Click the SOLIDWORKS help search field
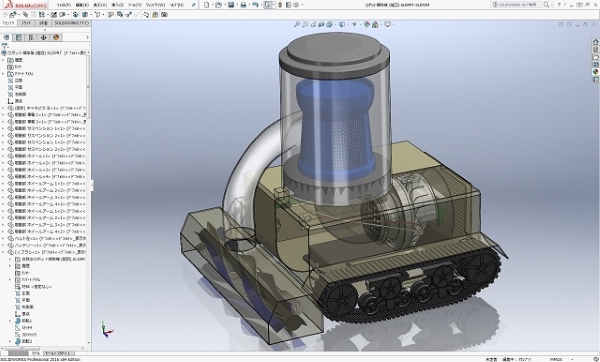 517,5
